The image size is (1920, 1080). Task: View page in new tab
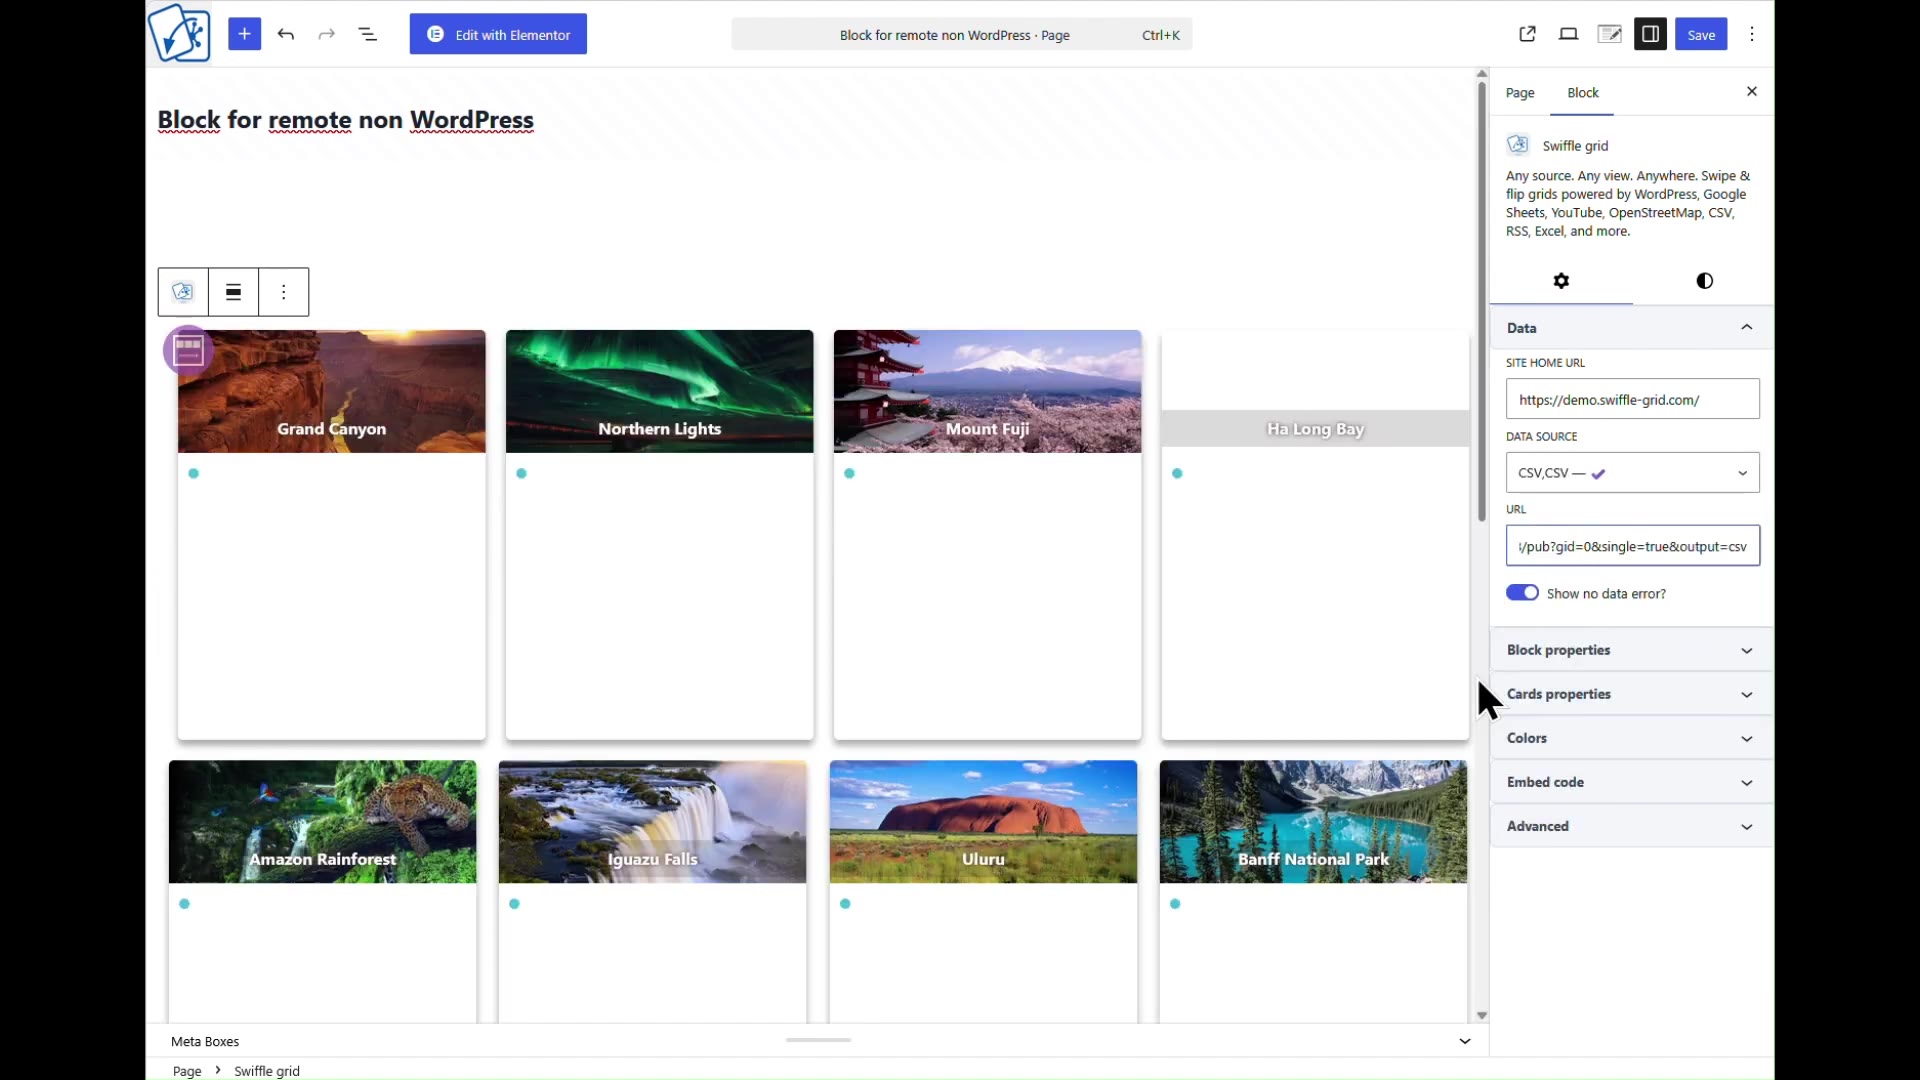click(1527, 34)
